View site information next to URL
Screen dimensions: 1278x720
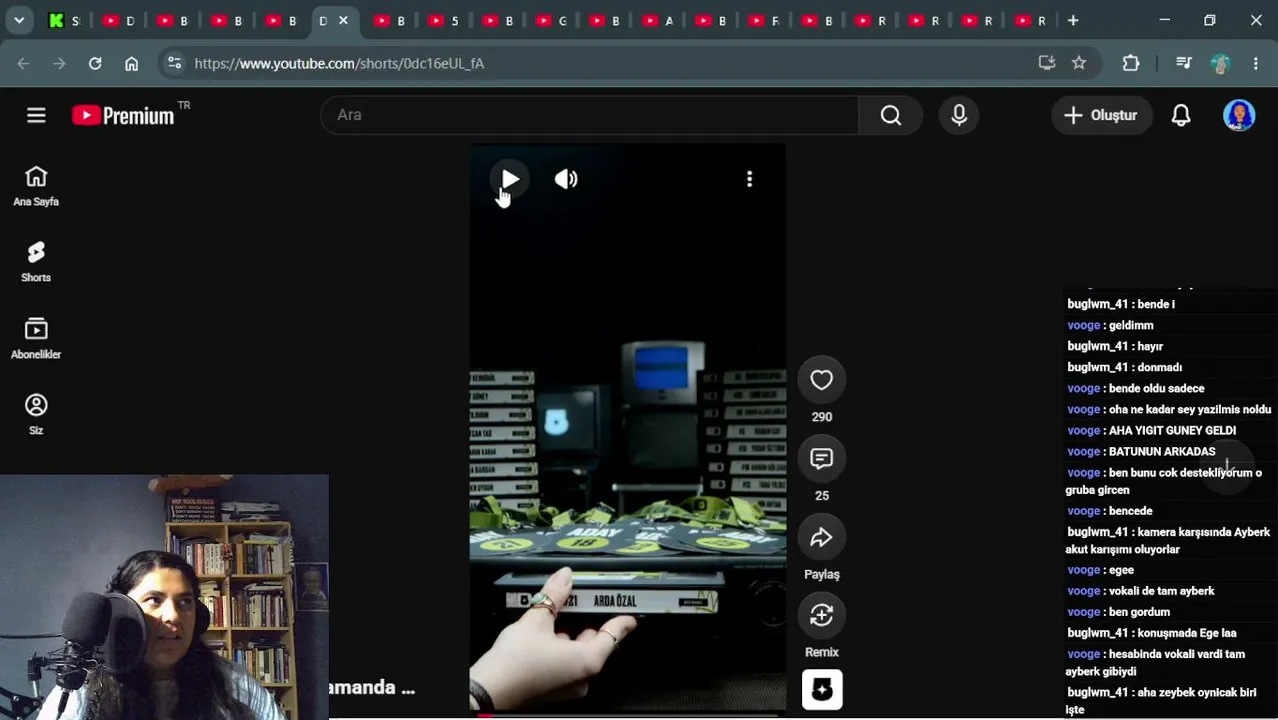[174, 63]
